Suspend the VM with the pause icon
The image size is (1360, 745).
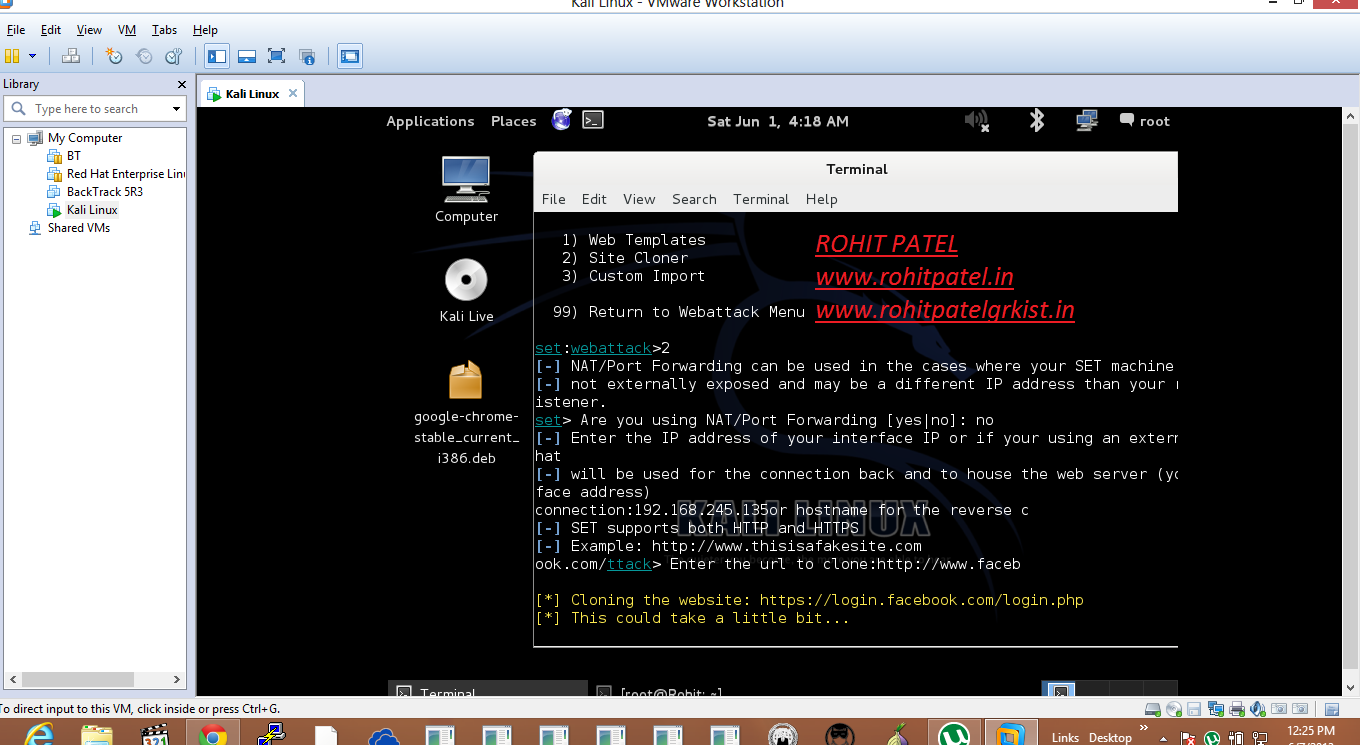(12, 56)
